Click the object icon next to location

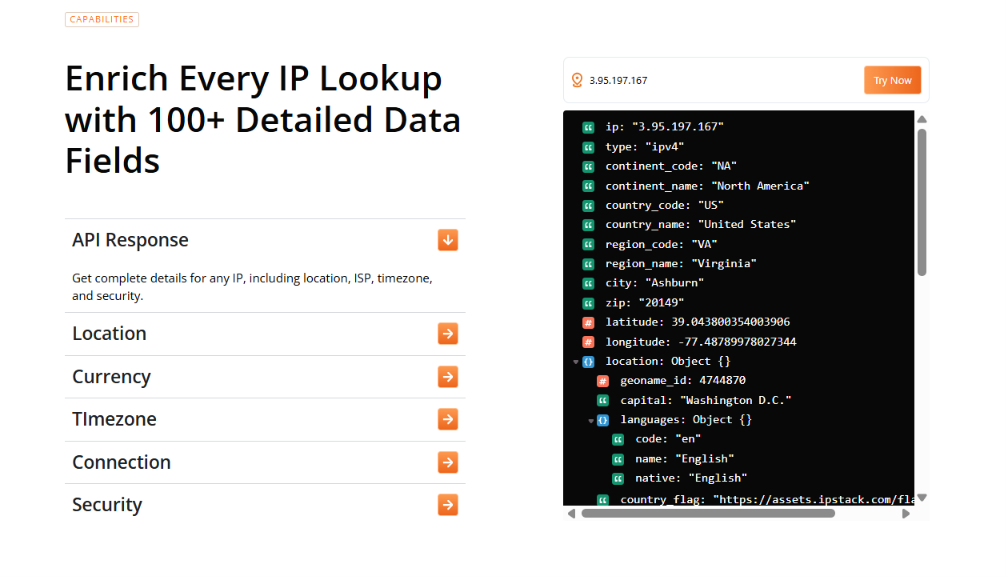[x=588, y=362]
